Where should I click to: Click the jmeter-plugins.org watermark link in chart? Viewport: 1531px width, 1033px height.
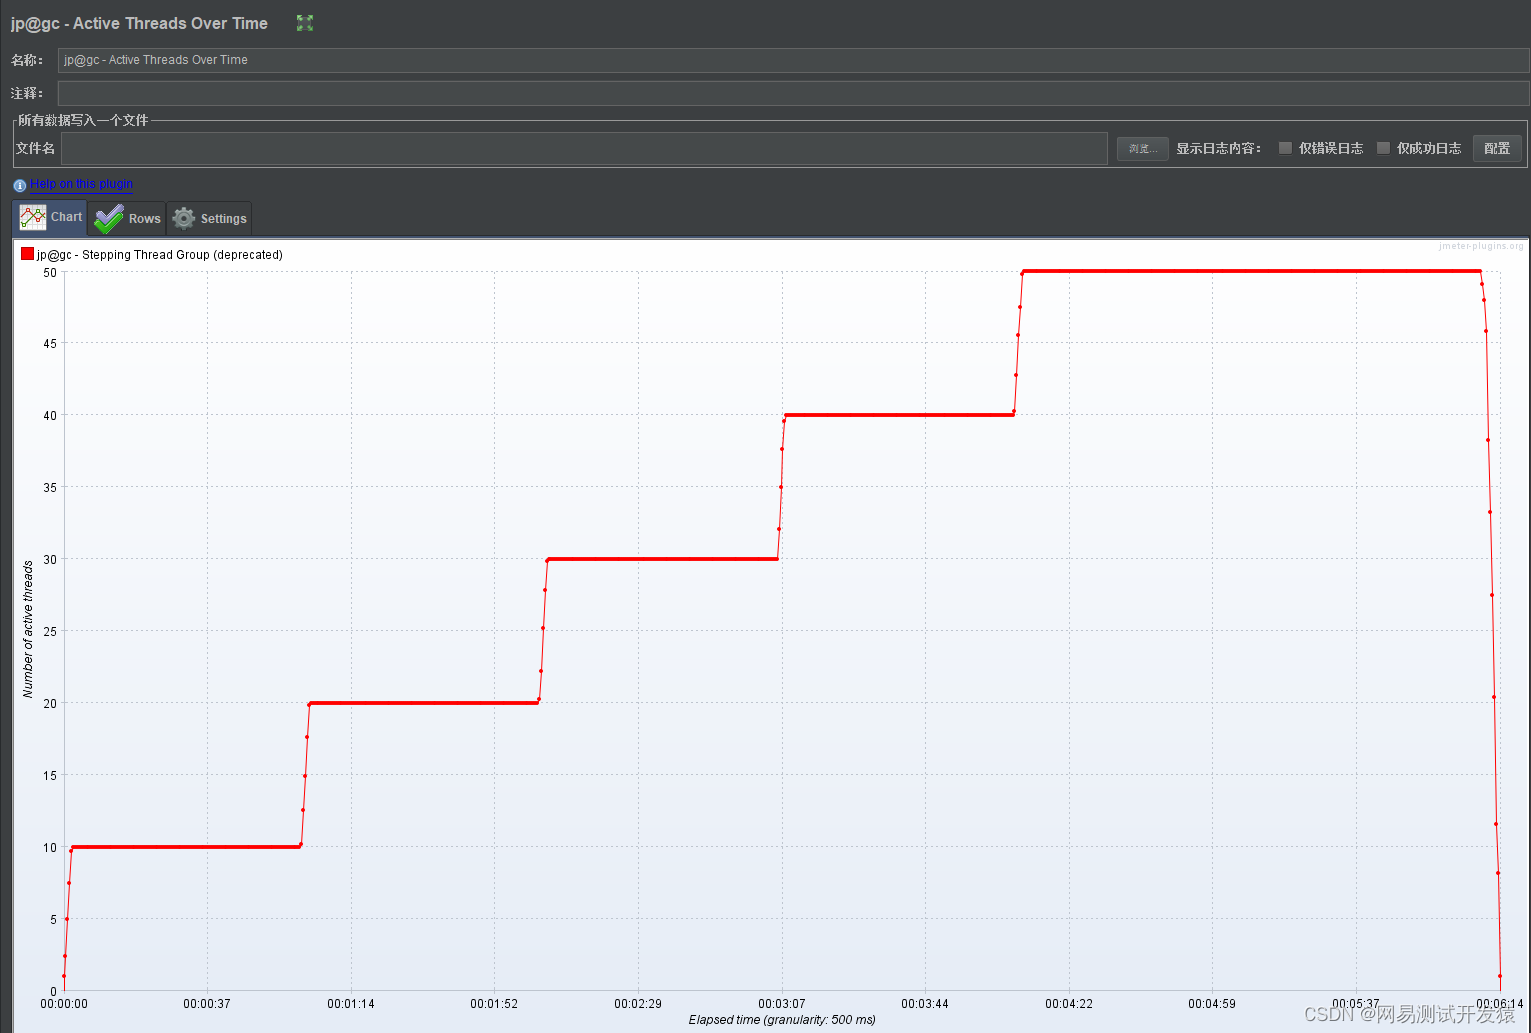(x=1481, y=246)
